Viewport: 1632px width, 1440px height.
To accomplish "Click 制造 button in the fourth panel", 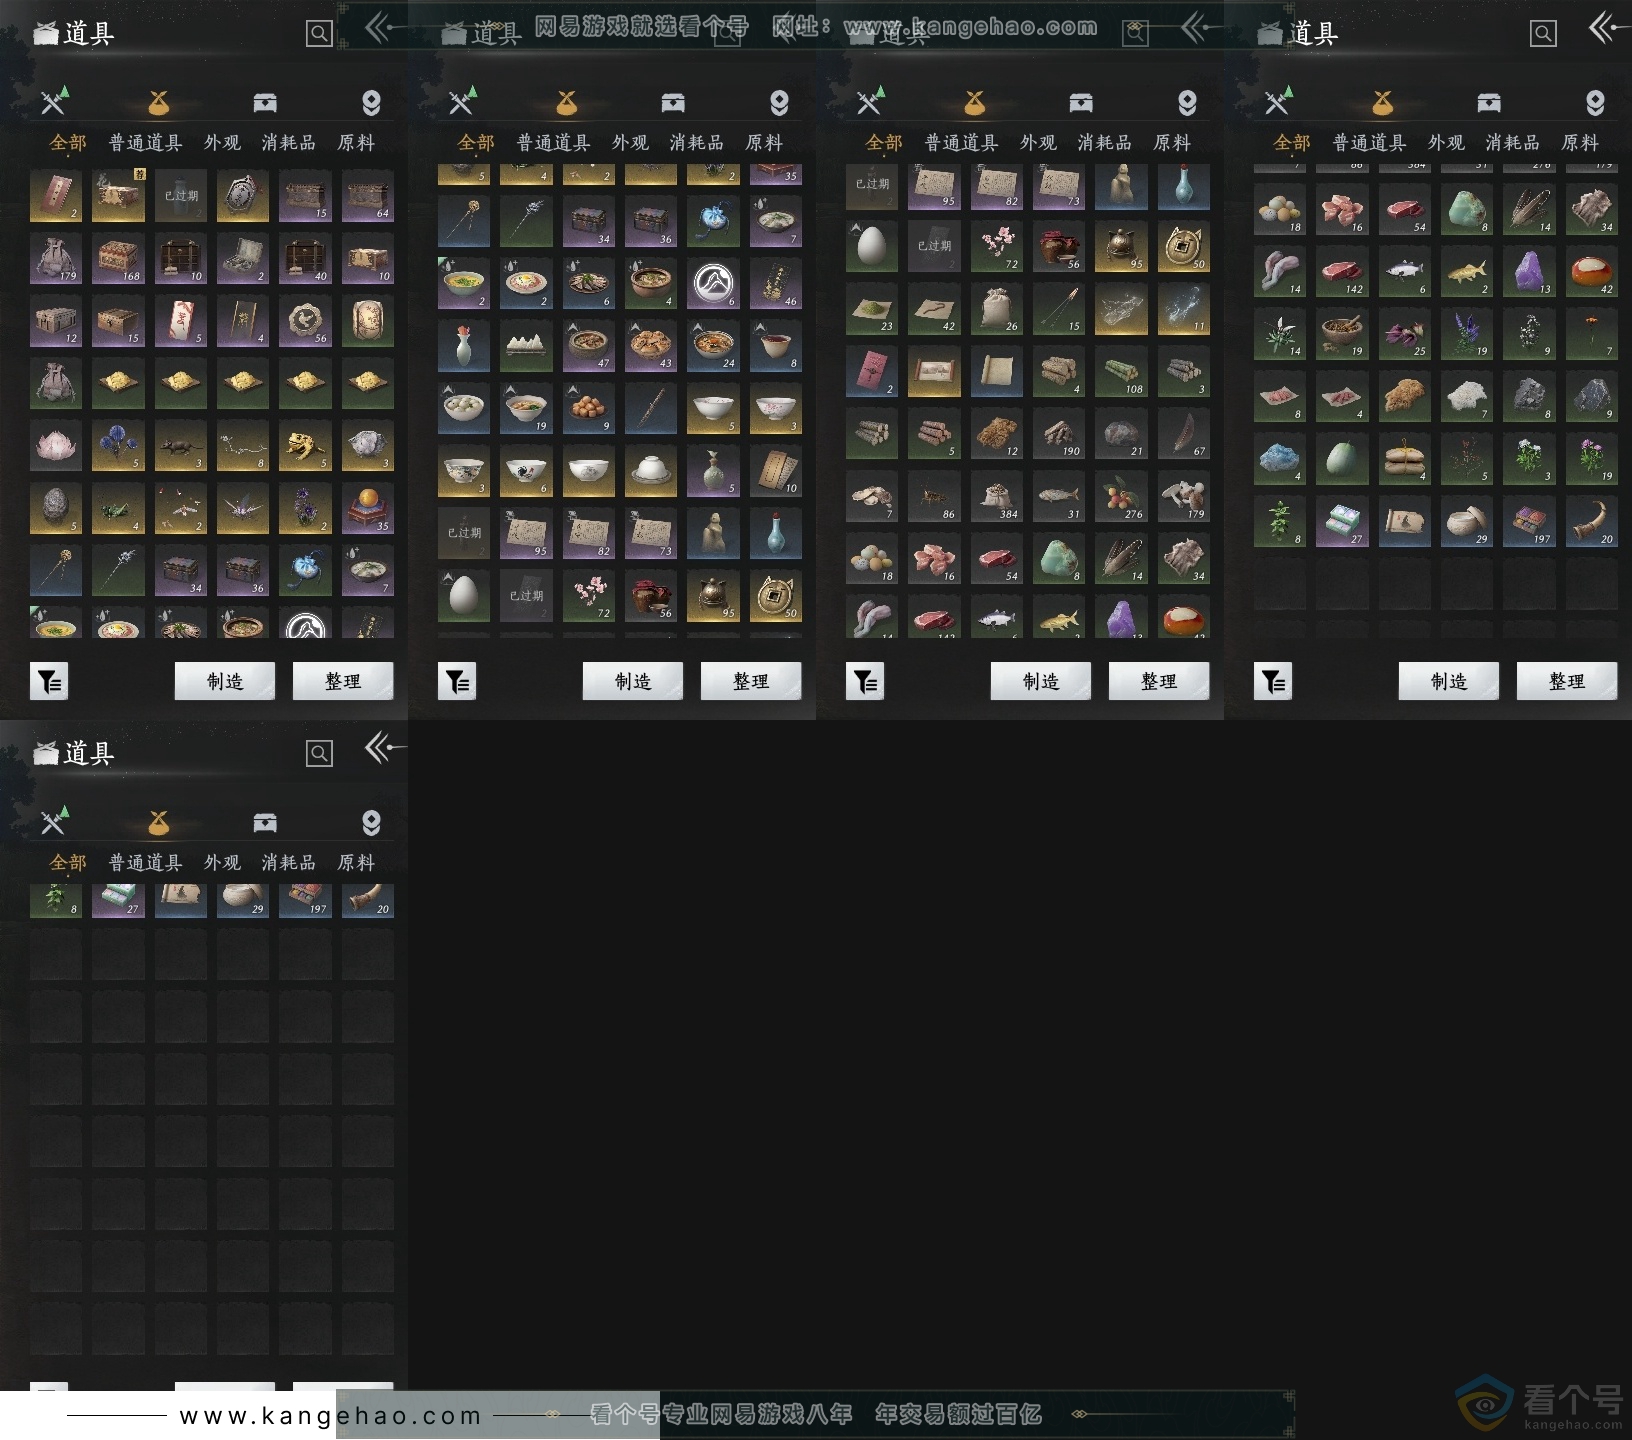I will pyautogui.click(x=1449, y=681).
